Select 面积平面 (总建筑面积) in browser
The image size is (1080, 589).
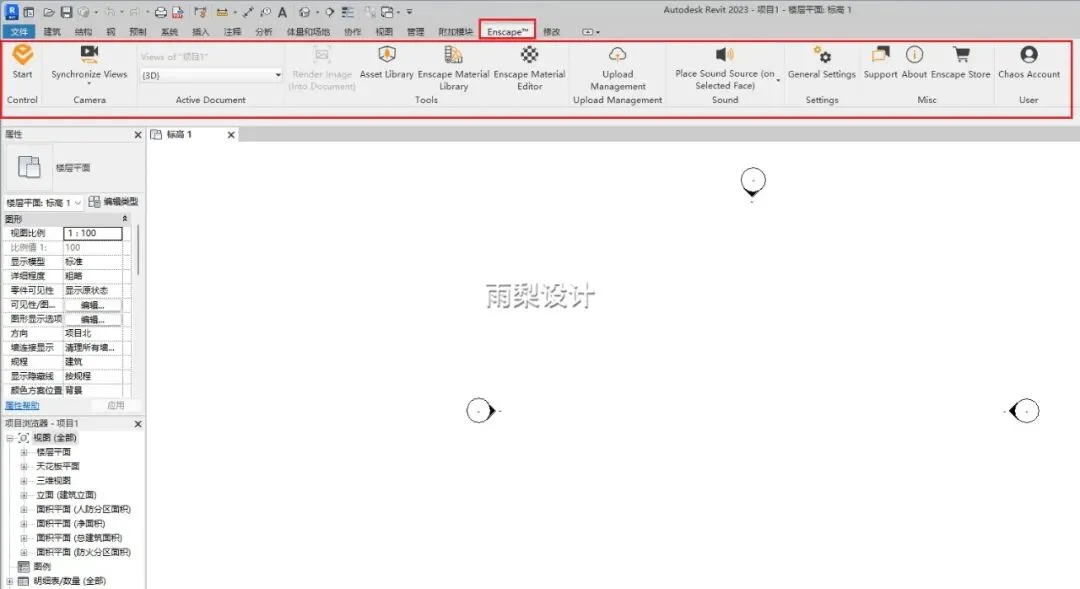79,538
